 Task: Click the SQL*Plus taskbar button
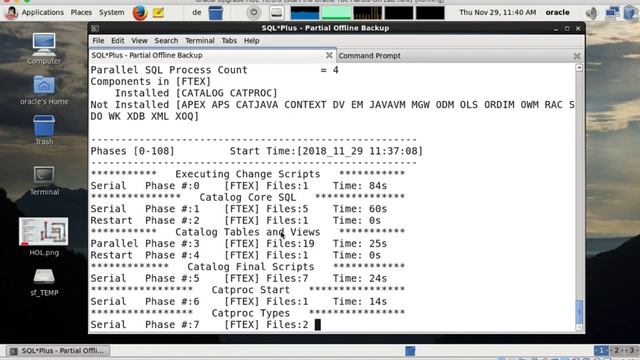(58, 351)
